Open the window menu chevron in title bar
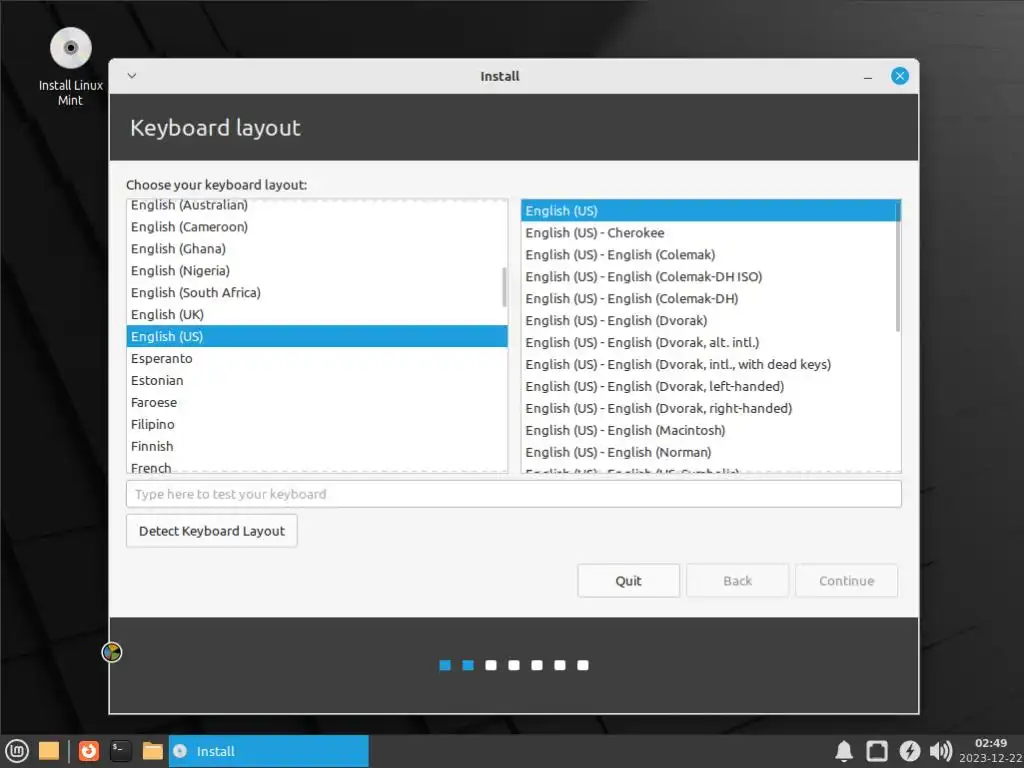Screen dimensions: 1024x768 pyautogui.click(x=132, y=76)
